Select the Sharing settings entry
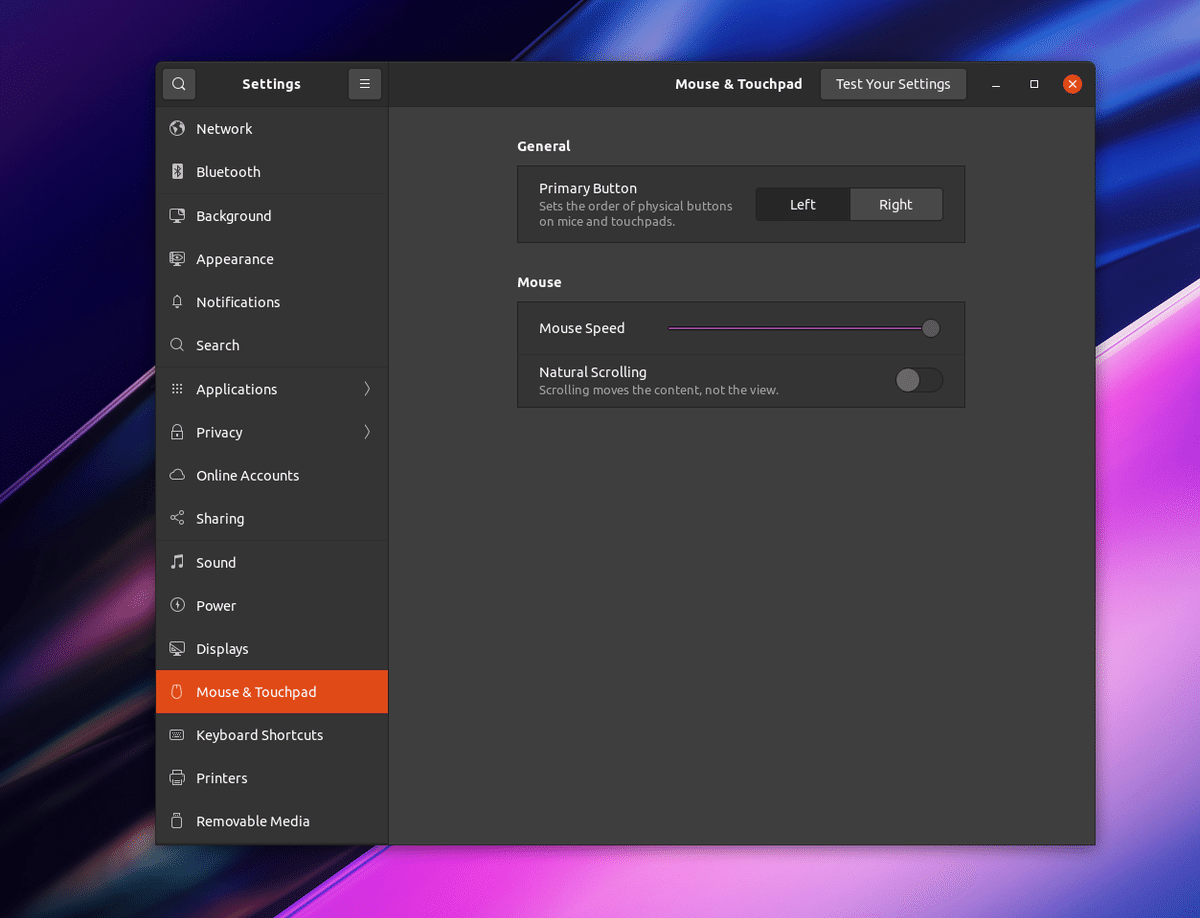This screenshot has width=1200, height=918. 220,518
